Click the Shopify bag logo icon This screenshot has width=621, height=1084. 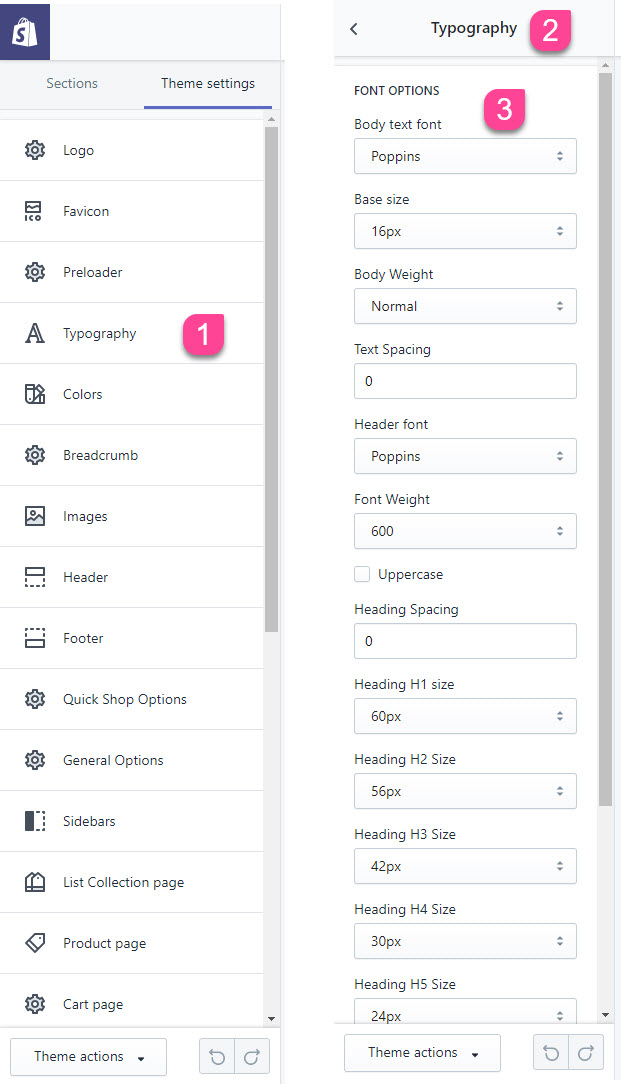[x=25, y=32]
